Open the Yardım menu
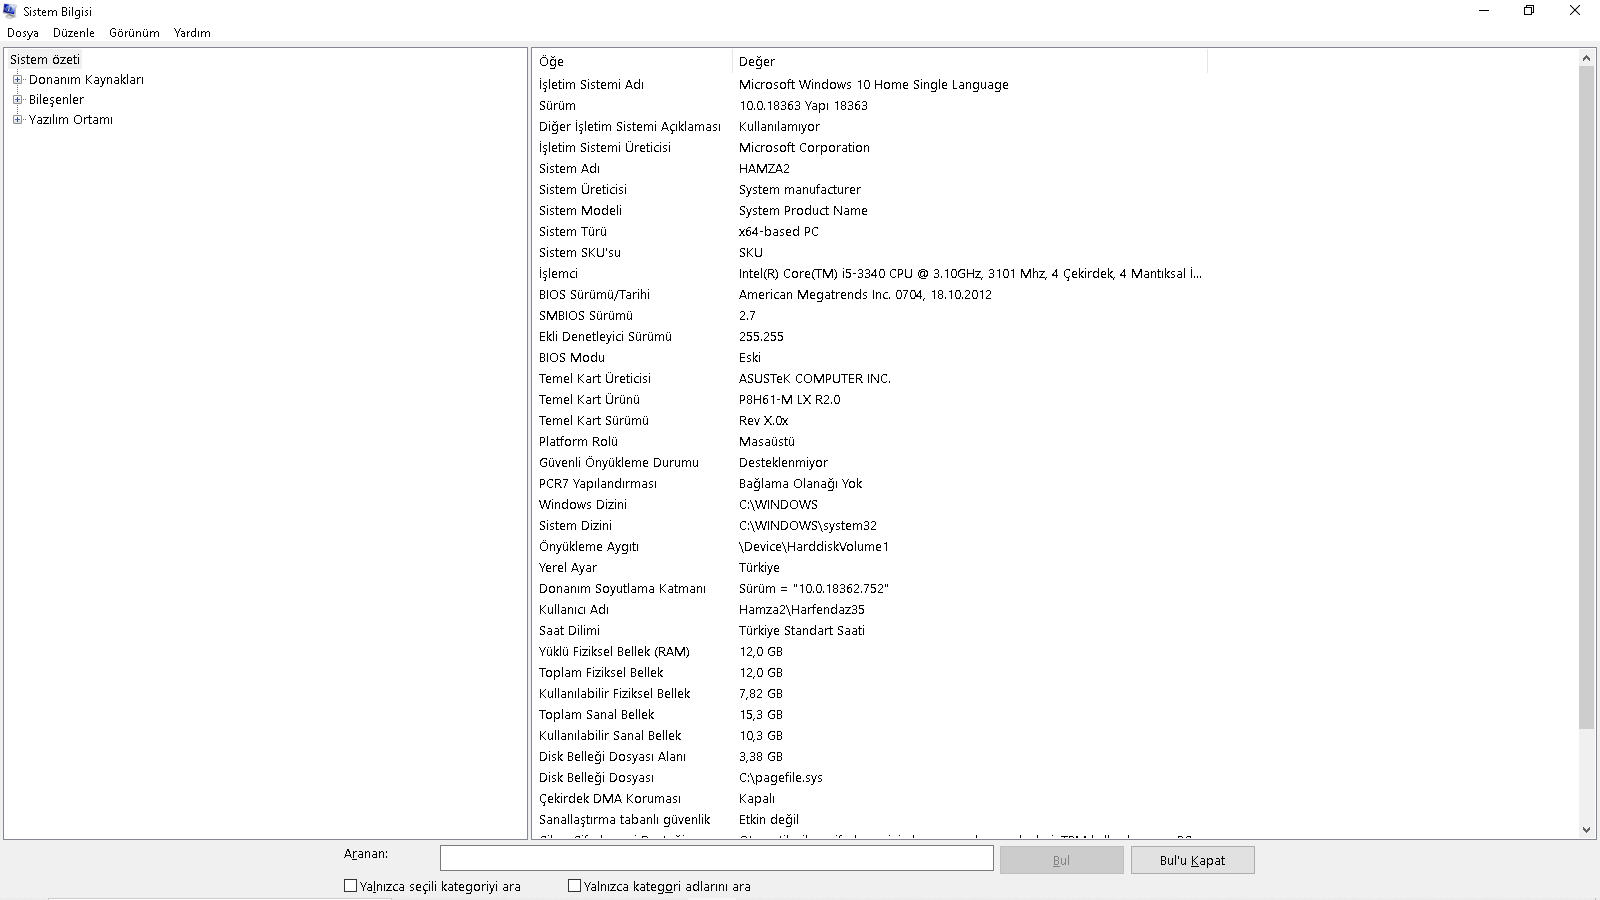This screenshot has height=900, width=1600. click(x=192, y=33)
